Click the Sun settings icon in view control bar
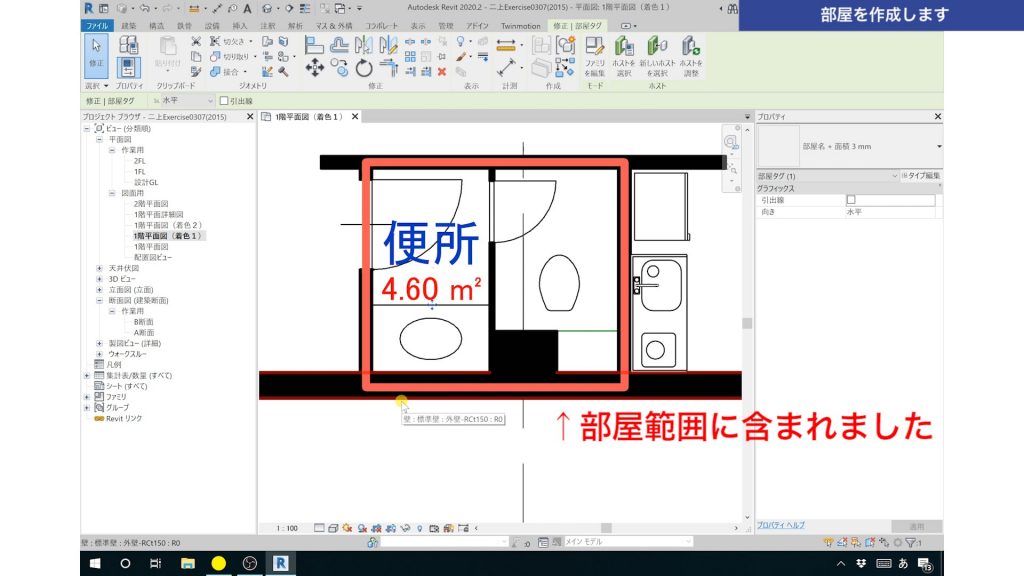Screen dimensions: 1024x576 click(346, 526)
